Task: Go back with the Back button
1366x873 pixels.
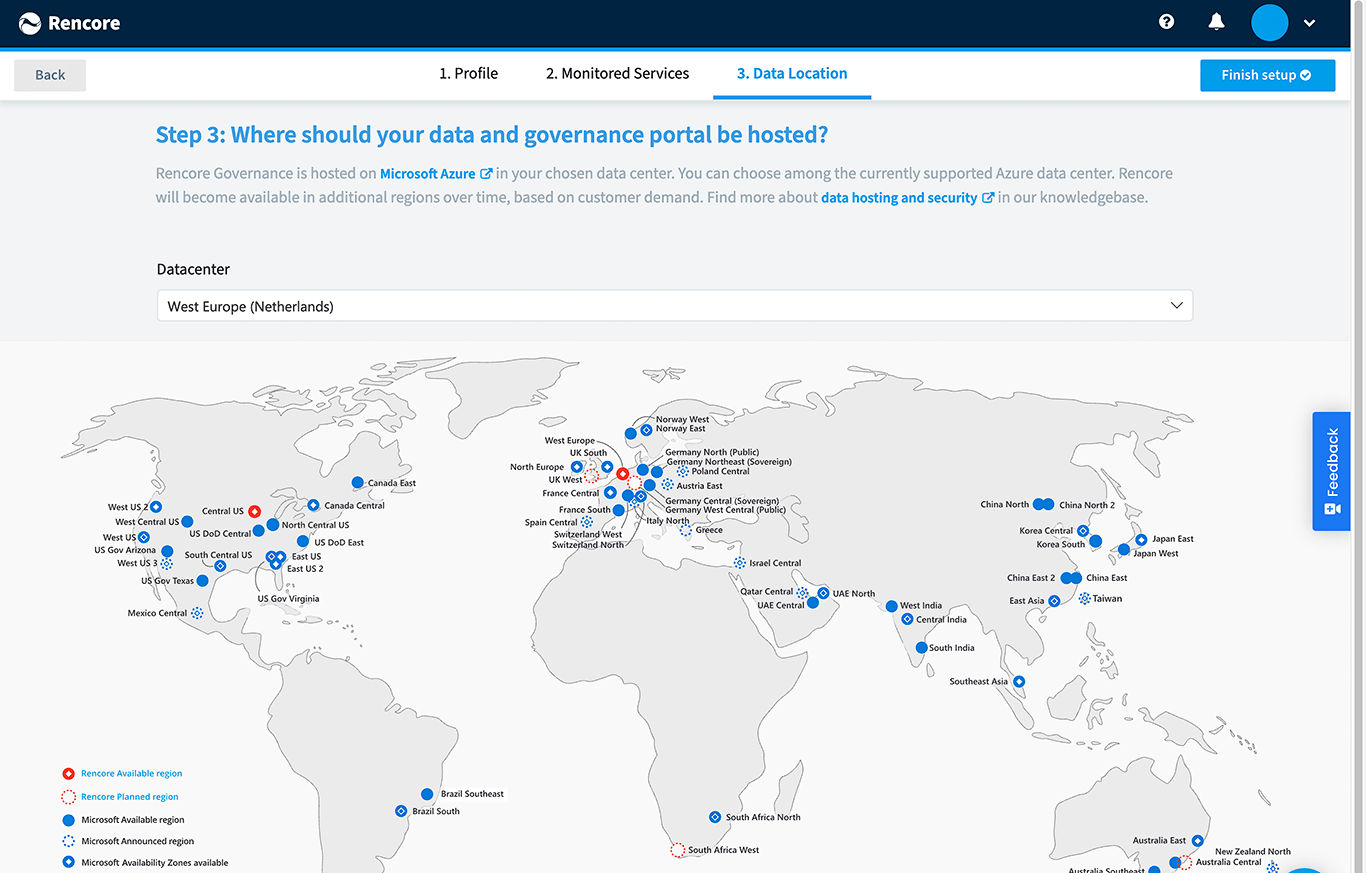Action: 50,75
